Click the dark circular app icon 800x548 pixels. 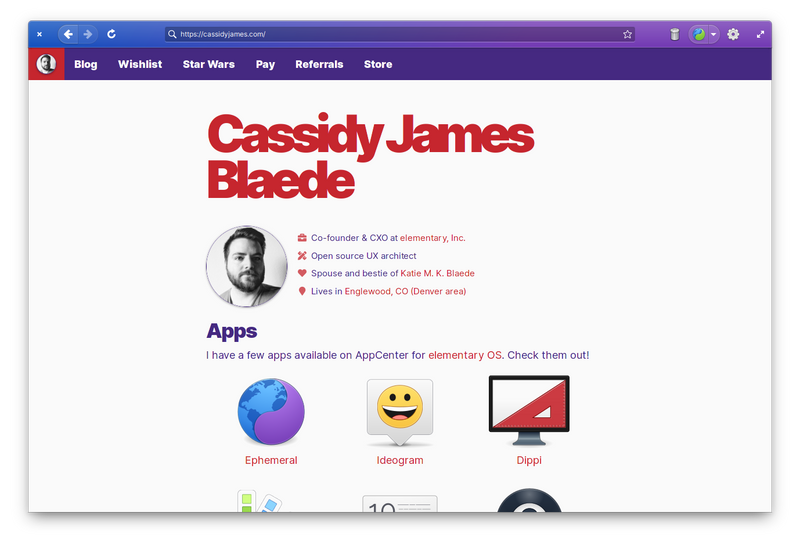[x=529, y=500]
